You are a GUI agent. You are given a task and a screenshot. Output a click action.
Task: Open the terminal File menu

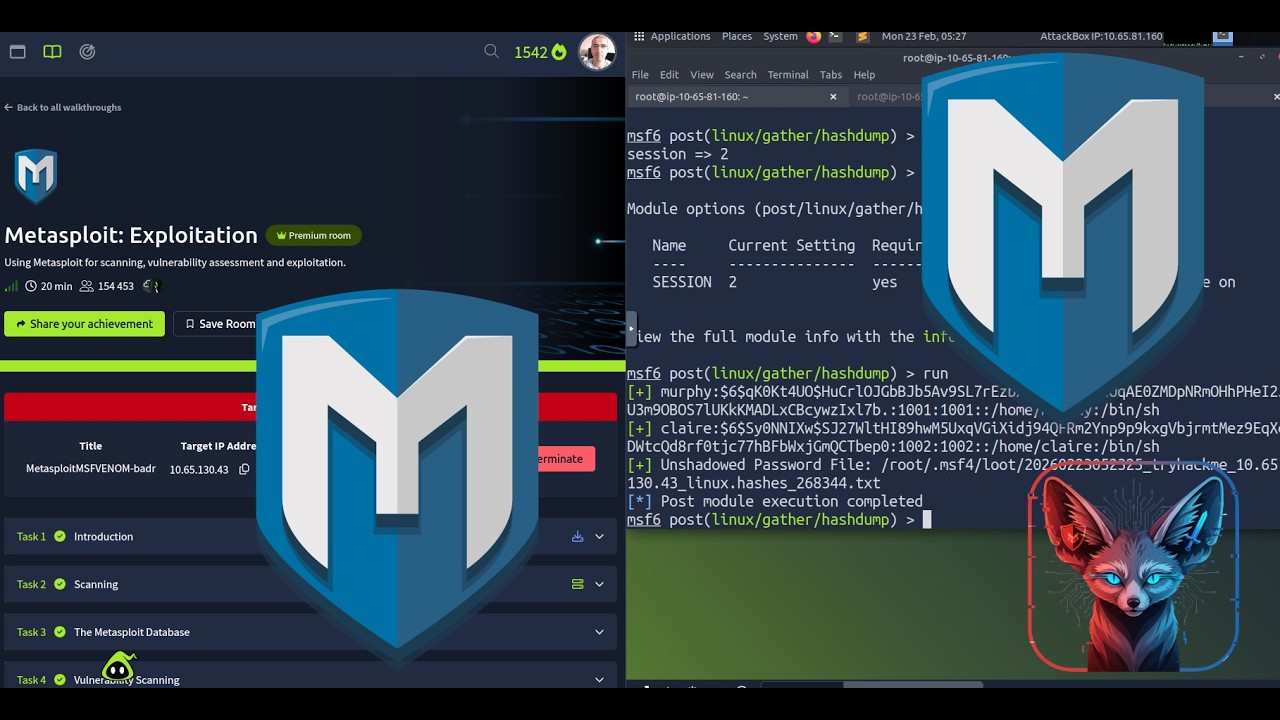pyautogui.click(x=640, y=75)
